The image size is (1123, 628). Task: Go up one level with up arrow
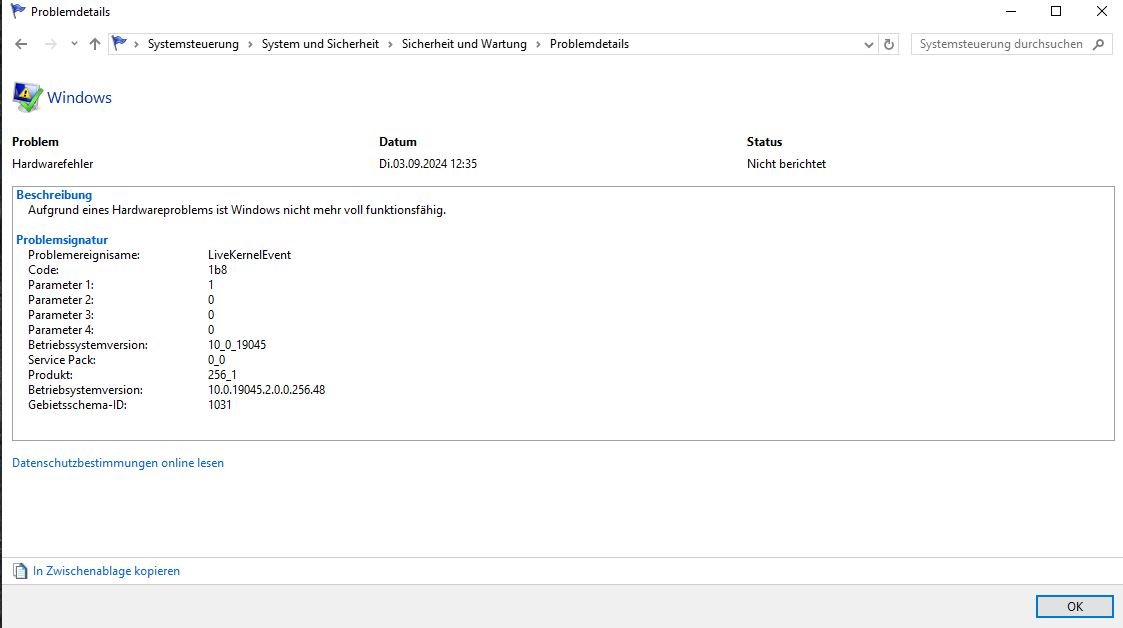[x=95, y=44]
